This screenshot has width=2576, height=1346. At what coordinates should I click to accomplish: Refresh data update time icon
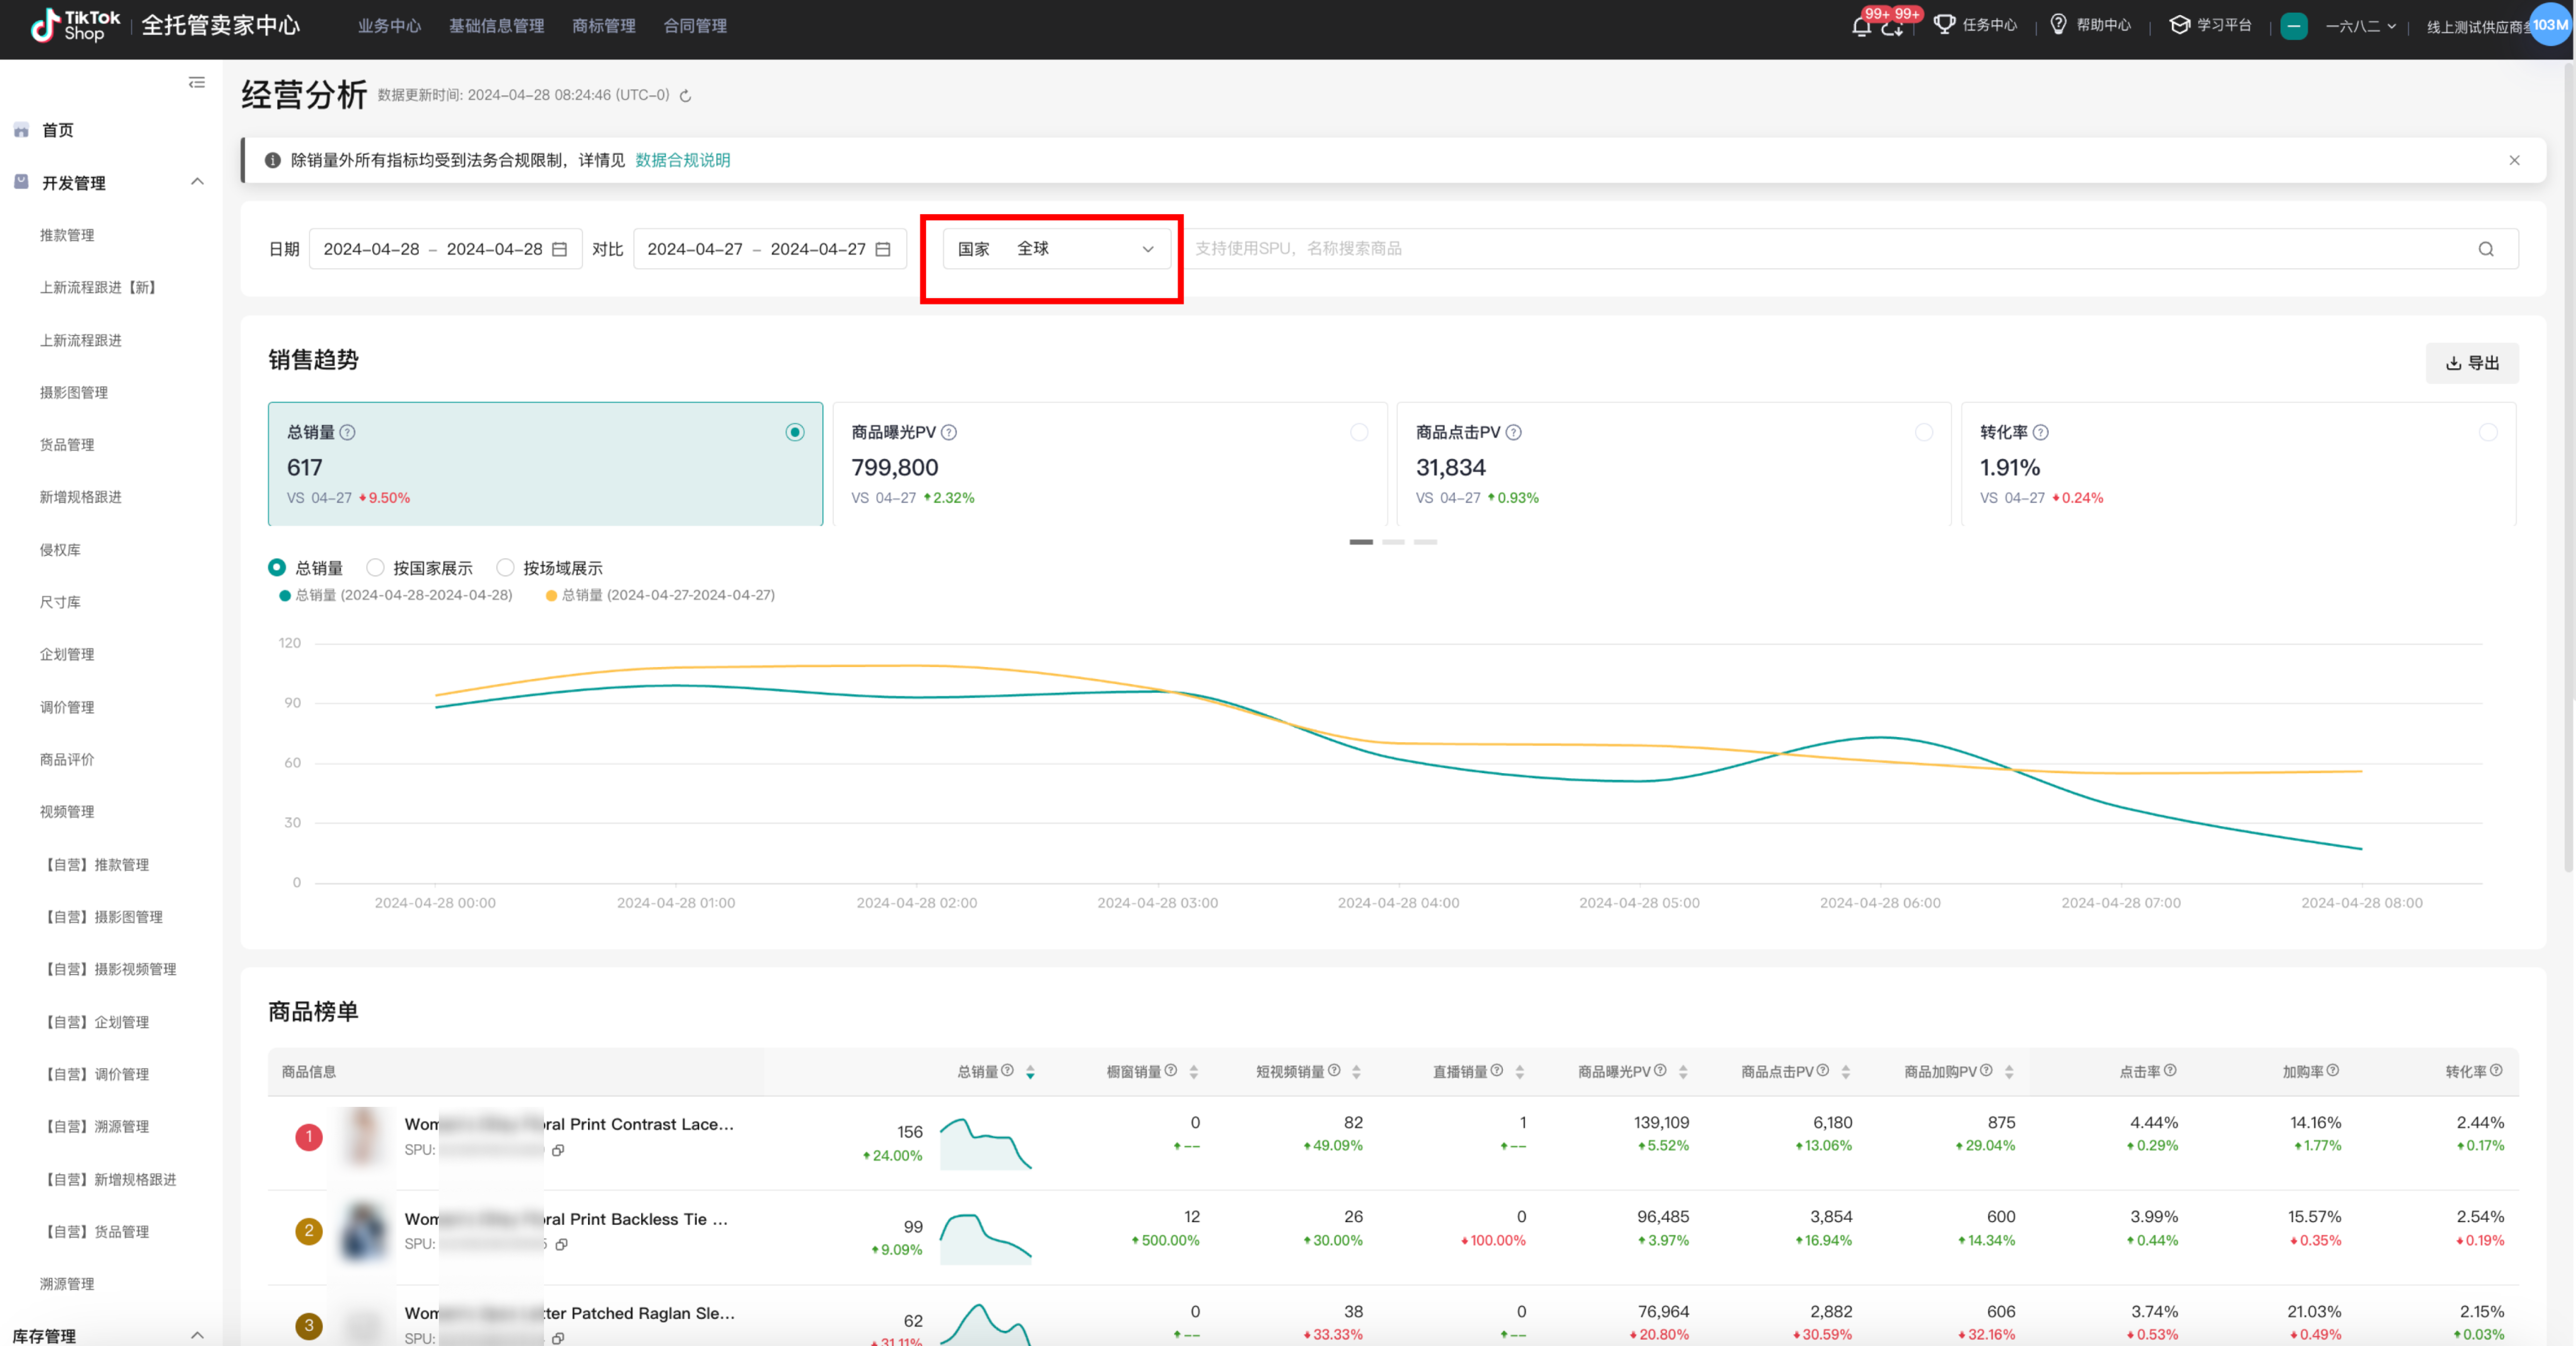tap(685, 96)
